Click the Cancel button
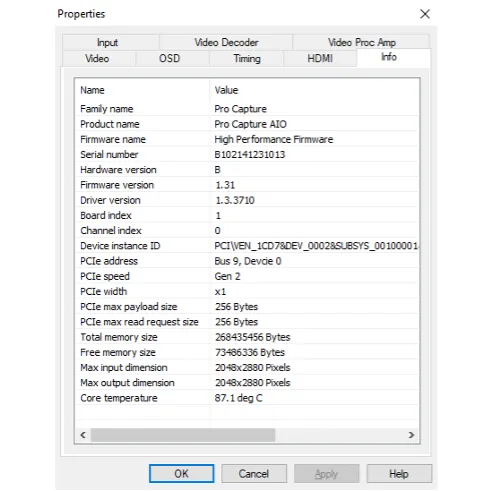This screenshot has width=491, height=491. (254, 473)
